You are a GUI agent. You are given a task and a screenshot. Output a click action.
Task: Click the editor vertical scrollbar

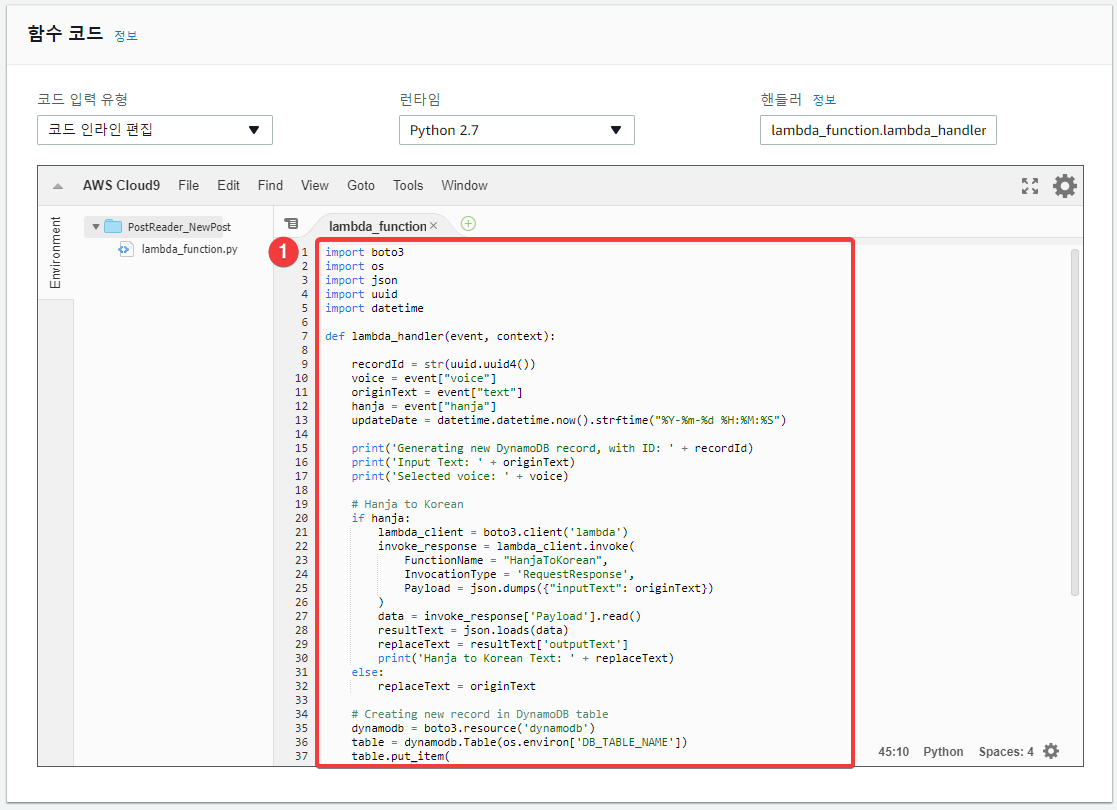tap(1075, 422)
